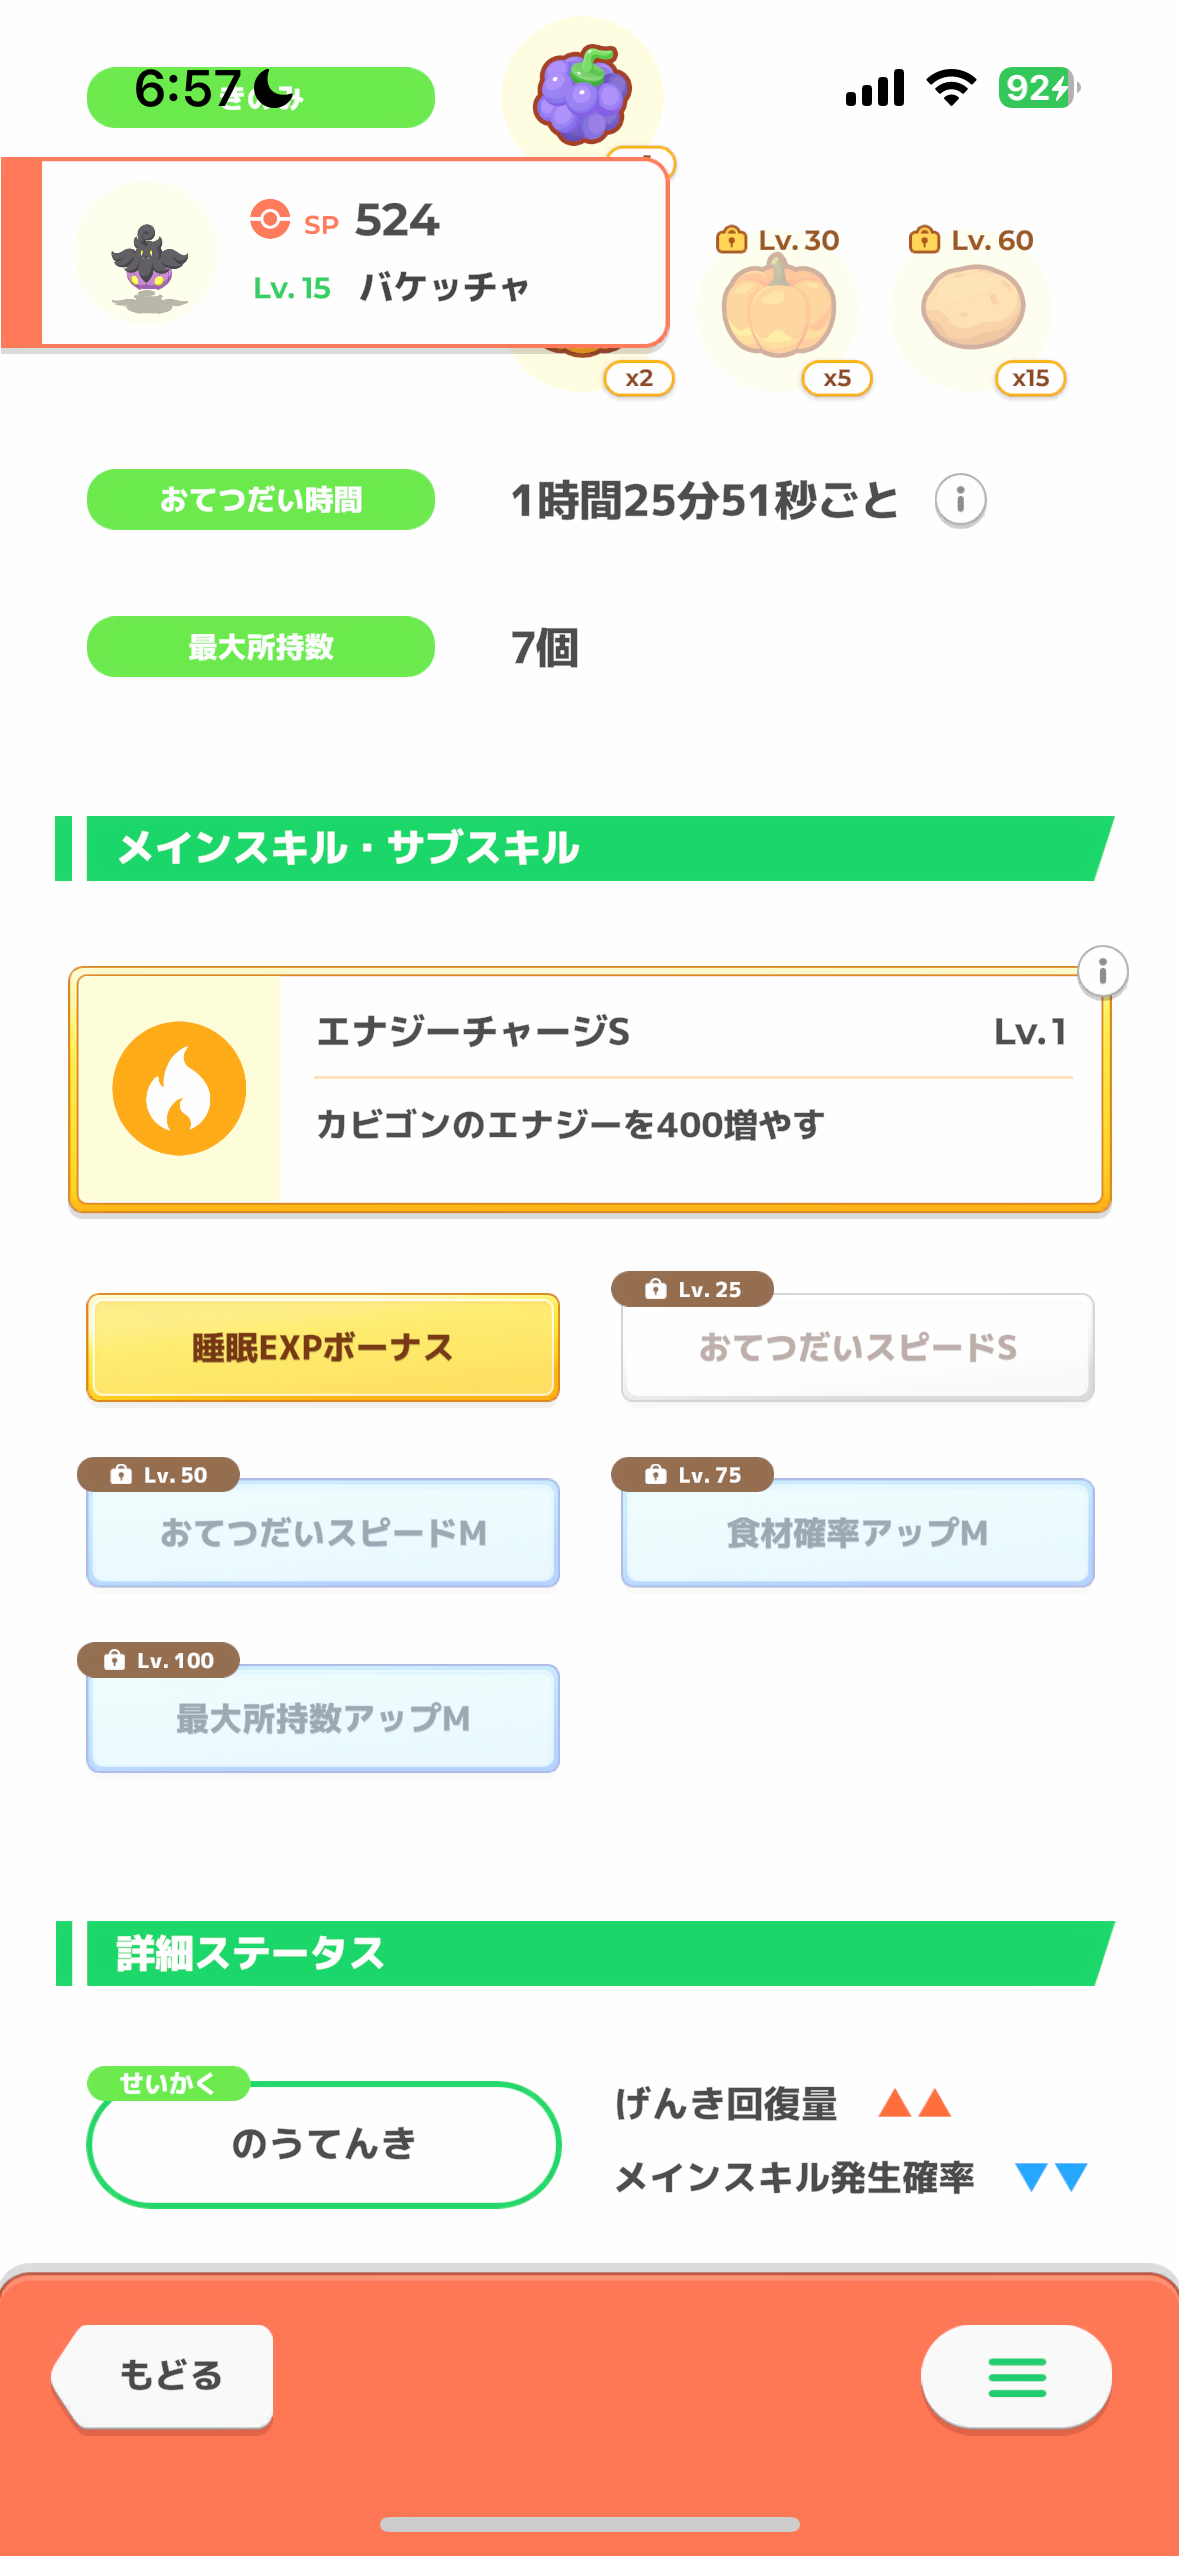Open main skill info icon
The image size is (1179, 2556).
coord(1102,971)
